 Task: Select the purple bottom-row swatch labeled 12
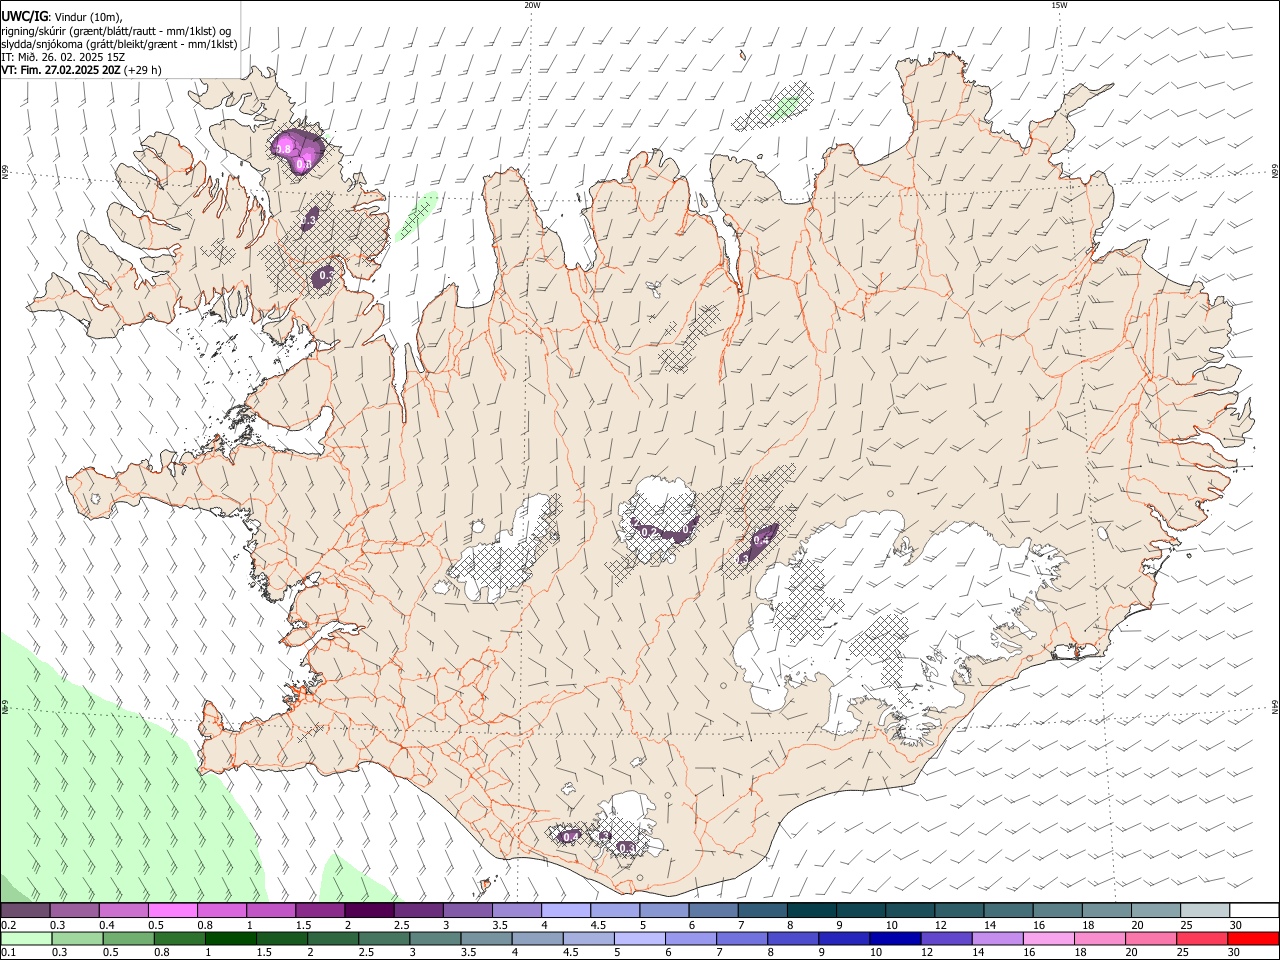(x=946, y=938)
